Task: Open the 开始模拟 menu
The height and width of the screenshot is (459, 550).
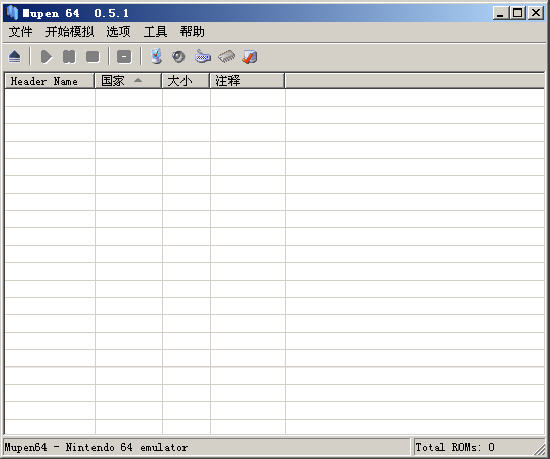Action: tap(69, 32)
